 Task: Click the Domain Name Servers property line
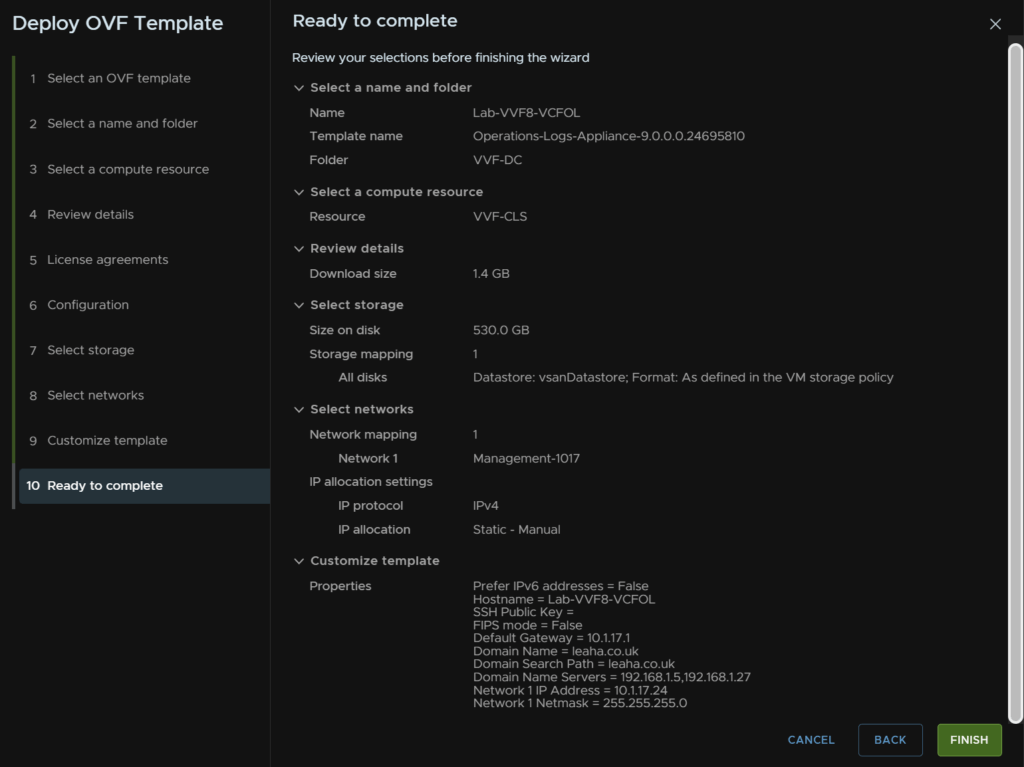pyautogui.click(x=612, y=677)
